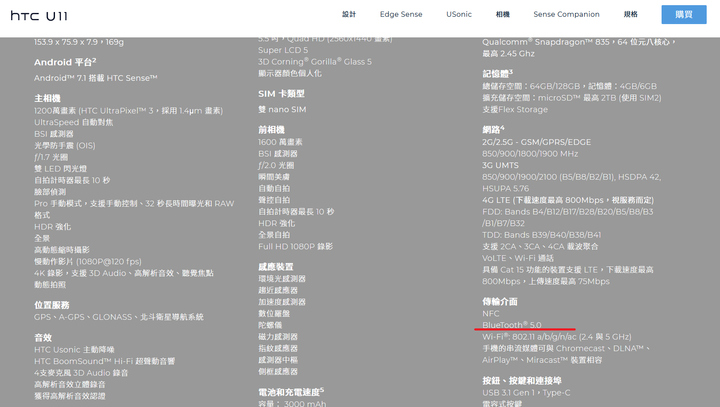Click '153.9 x 75.9 x 7.9, 169g' dimensions
The width and height of the screenshot is (720, 407).
pyautogui.click(x=79, y=42)
